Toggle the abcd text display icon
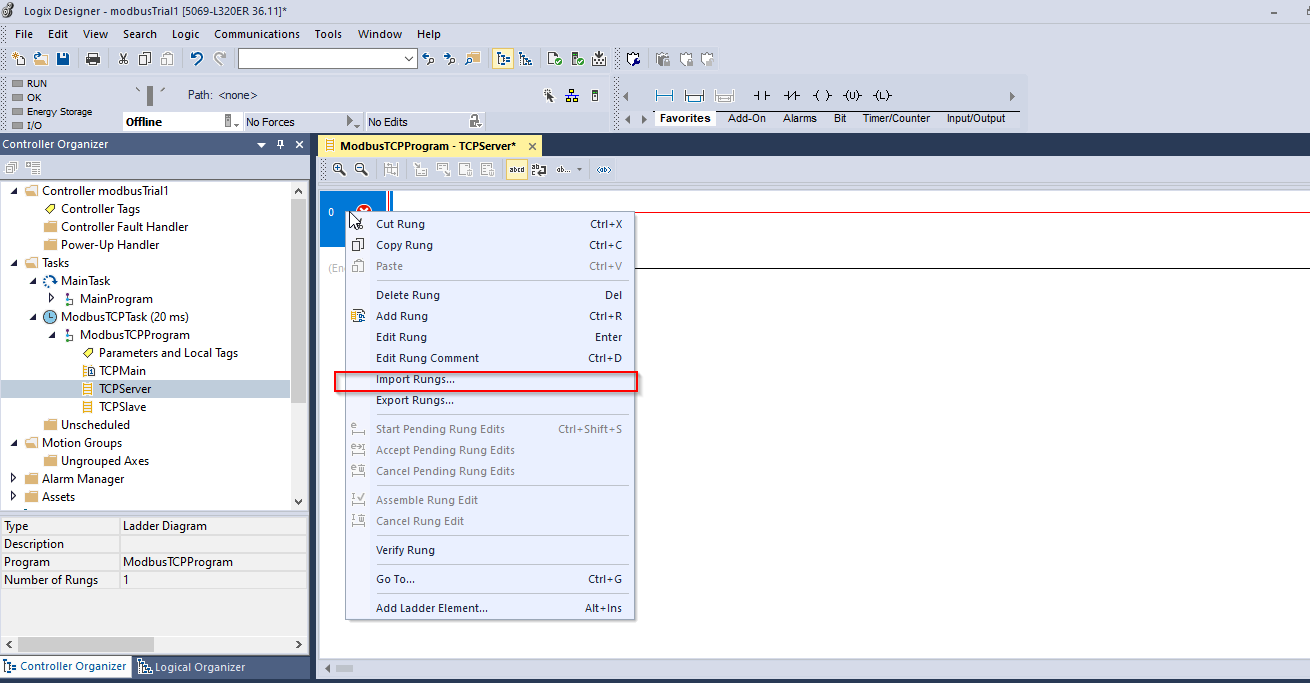The image size is (1310, 683). point(516,169)
